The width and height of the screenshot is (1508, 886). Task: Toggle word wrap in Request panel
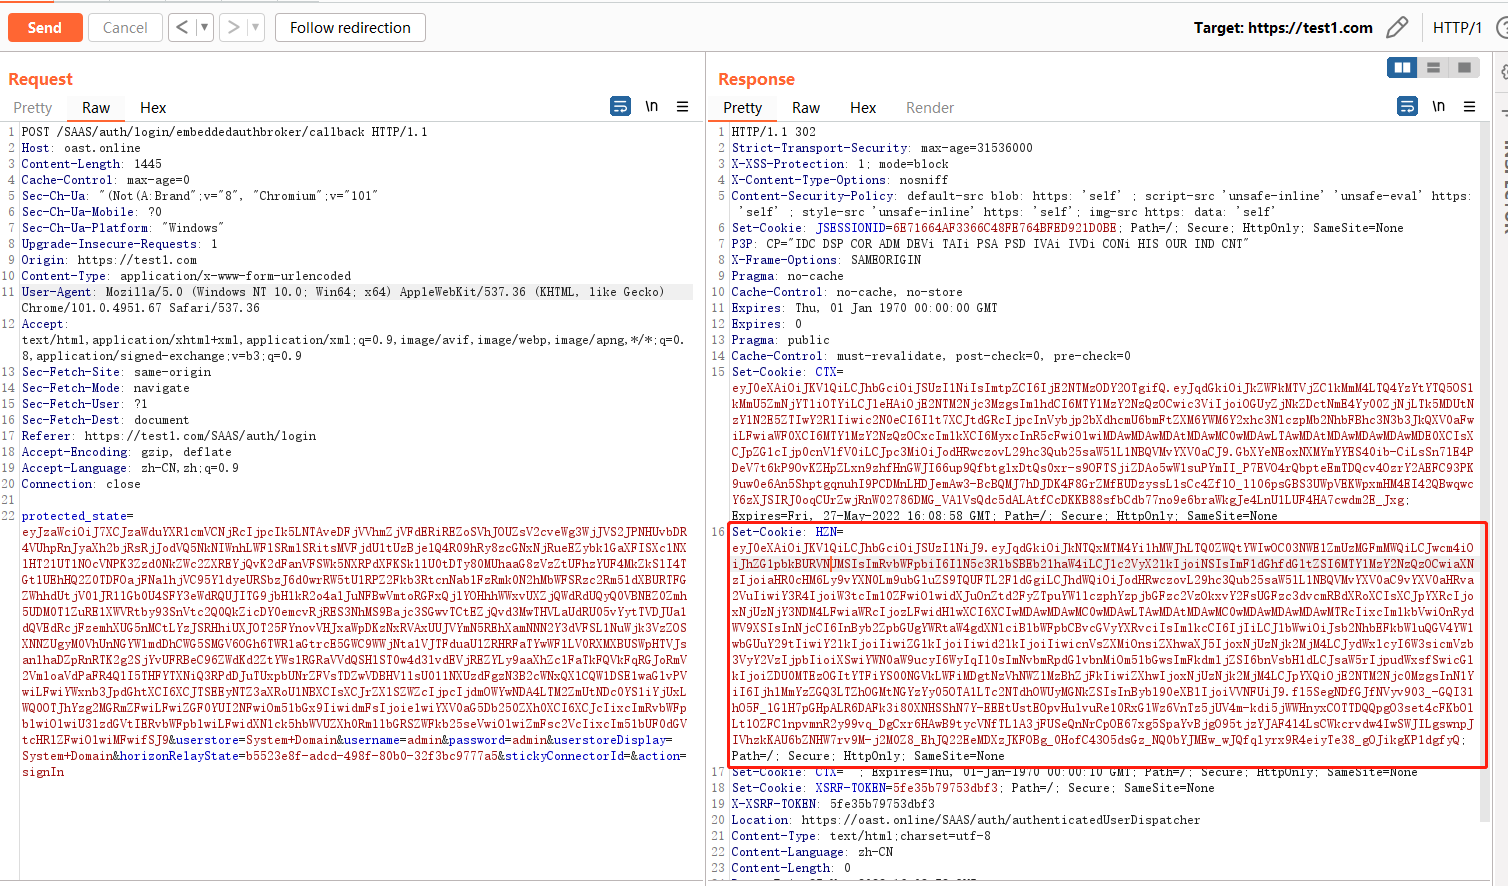coord(620,106)
